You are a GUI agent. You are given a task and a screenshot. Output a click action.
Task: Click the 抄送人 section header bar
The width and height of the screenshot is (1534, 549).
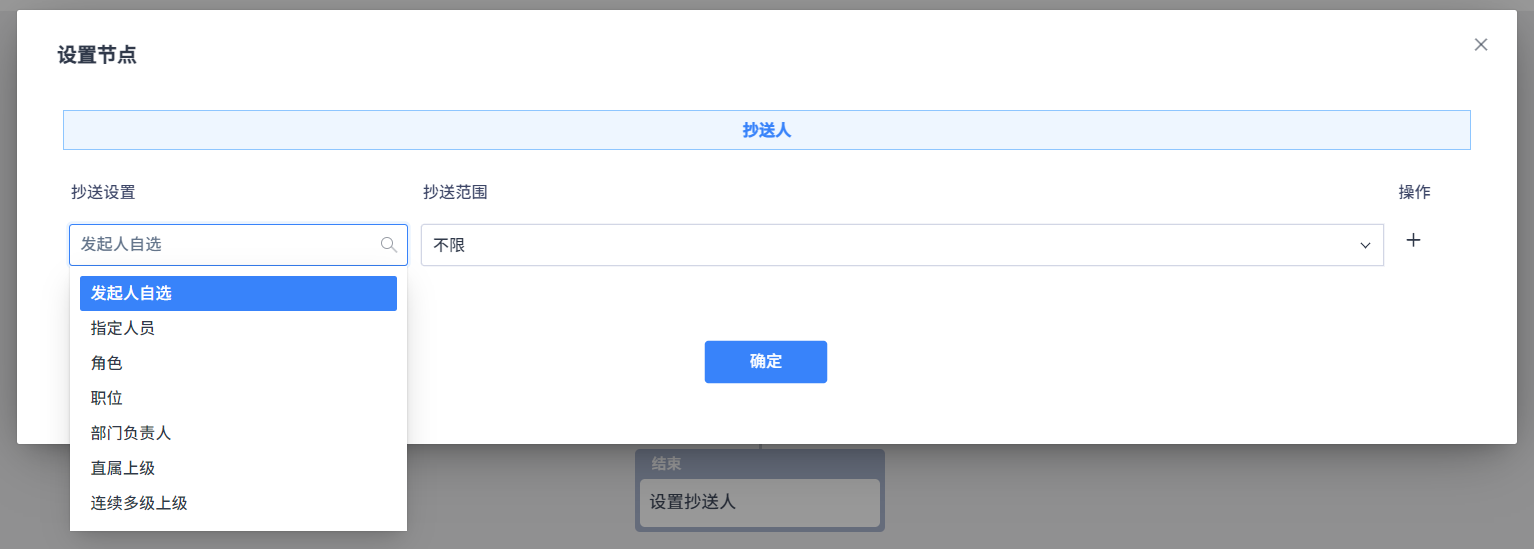point(767,130)
